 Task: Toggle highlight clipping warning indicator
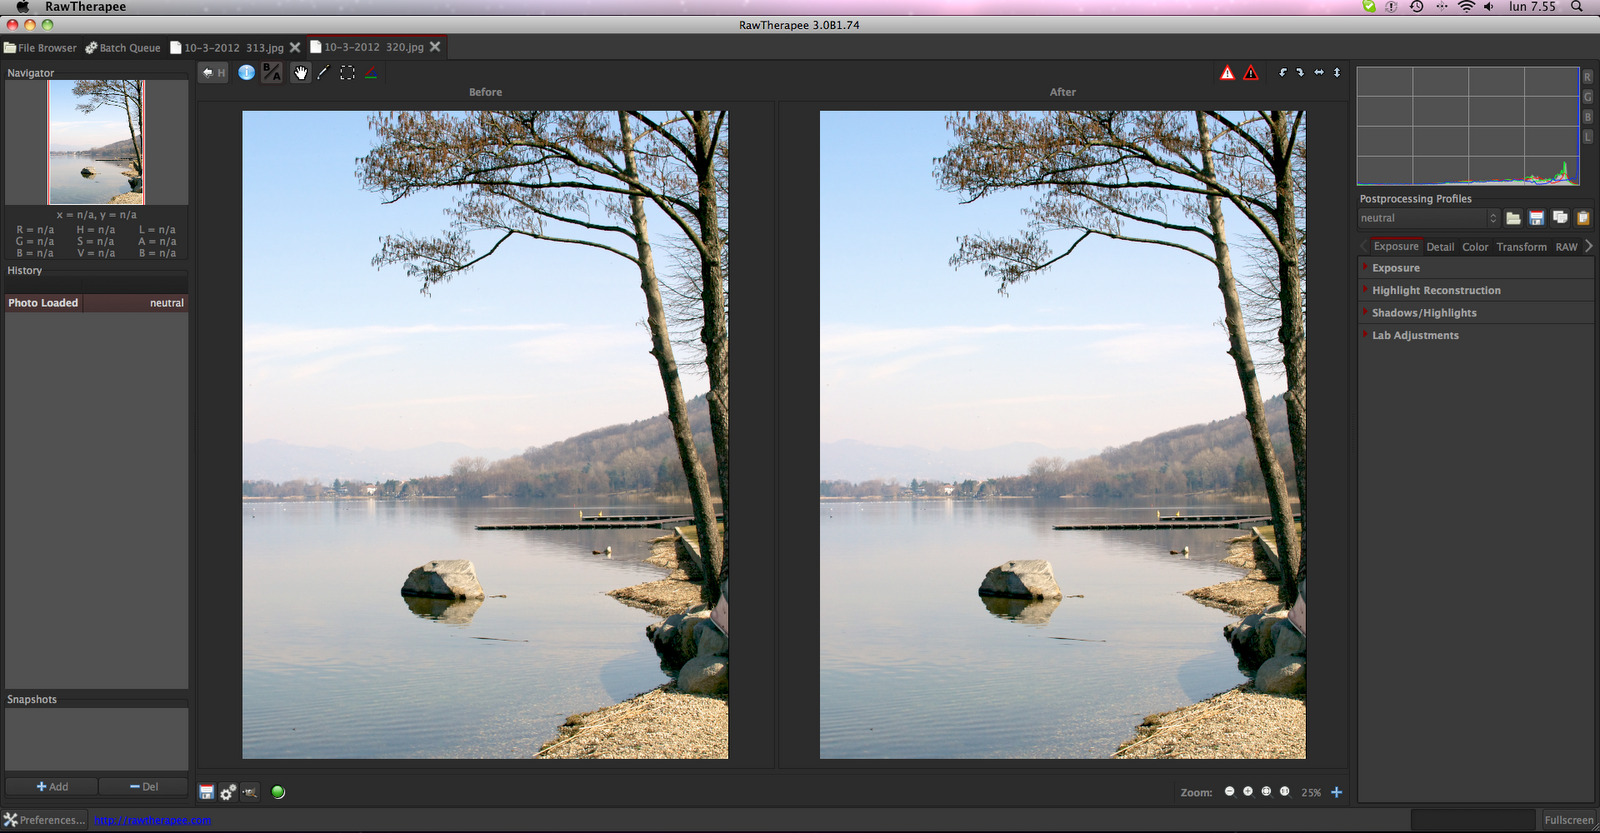1228,72
